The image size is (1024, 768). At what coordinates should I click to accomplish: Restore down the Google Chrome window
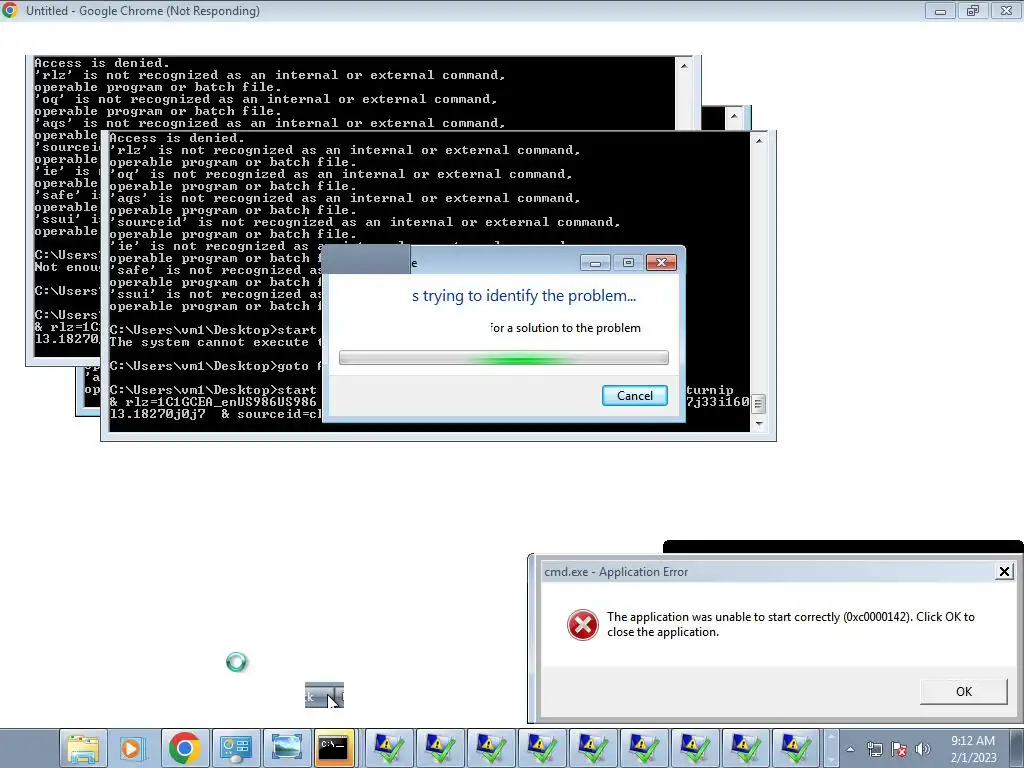coord(973,10)
